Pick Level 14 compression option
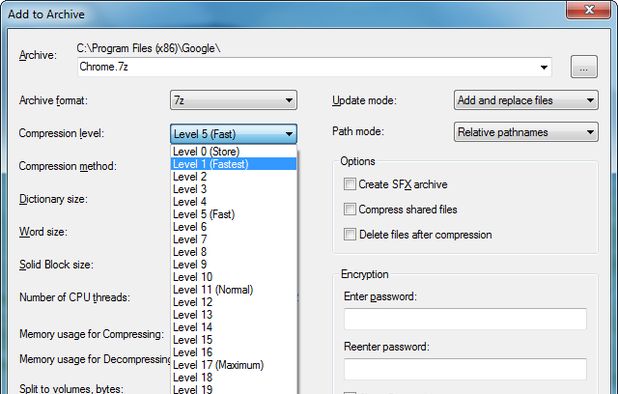This screenshot has width=618, height=394. point(234,327)
